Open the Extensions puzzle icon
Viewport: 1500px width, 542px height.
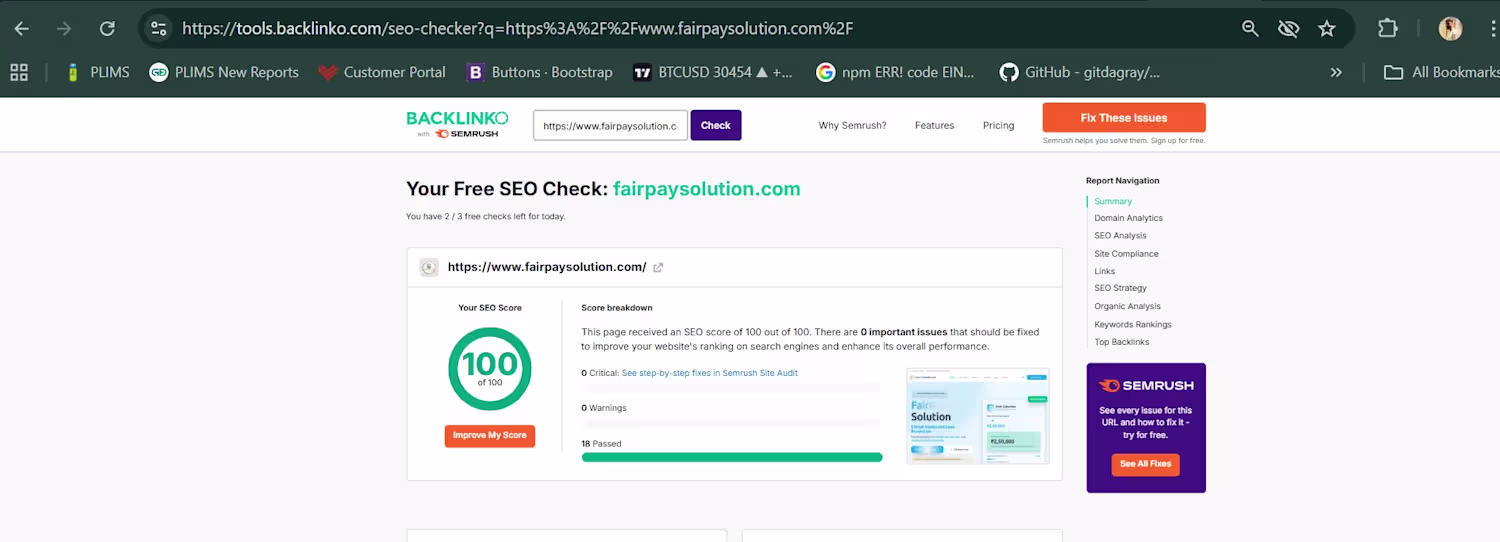point(1388,29)
